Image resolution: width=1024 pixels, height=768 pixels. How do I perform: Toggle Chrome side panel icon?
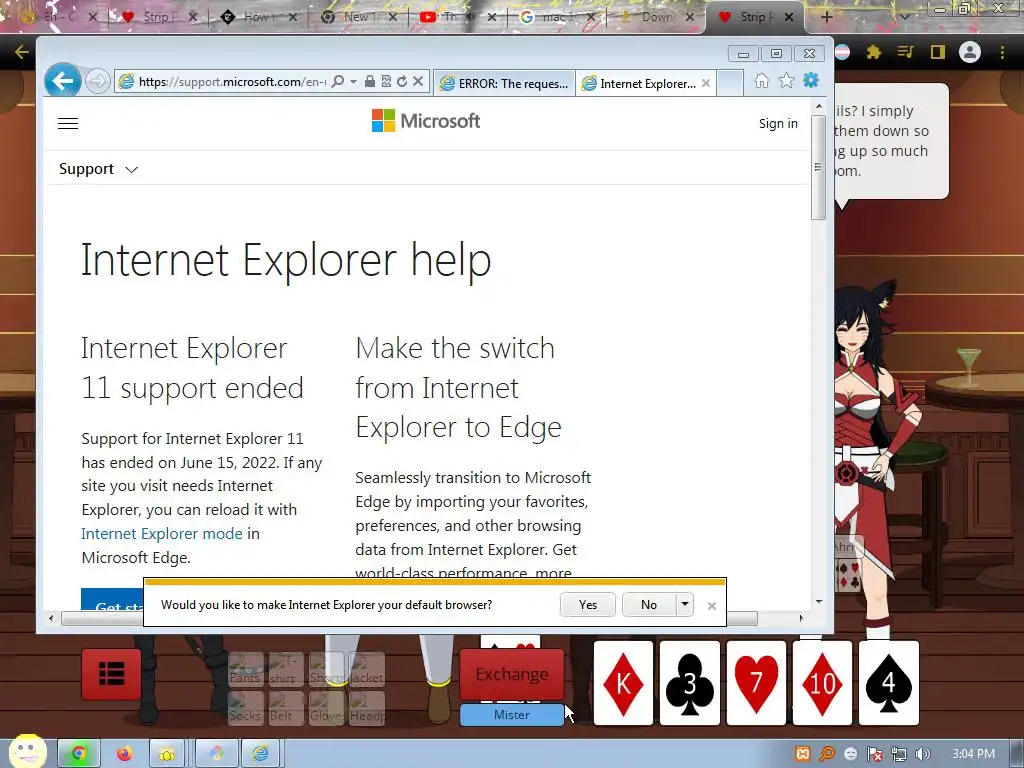coord(938,52)
